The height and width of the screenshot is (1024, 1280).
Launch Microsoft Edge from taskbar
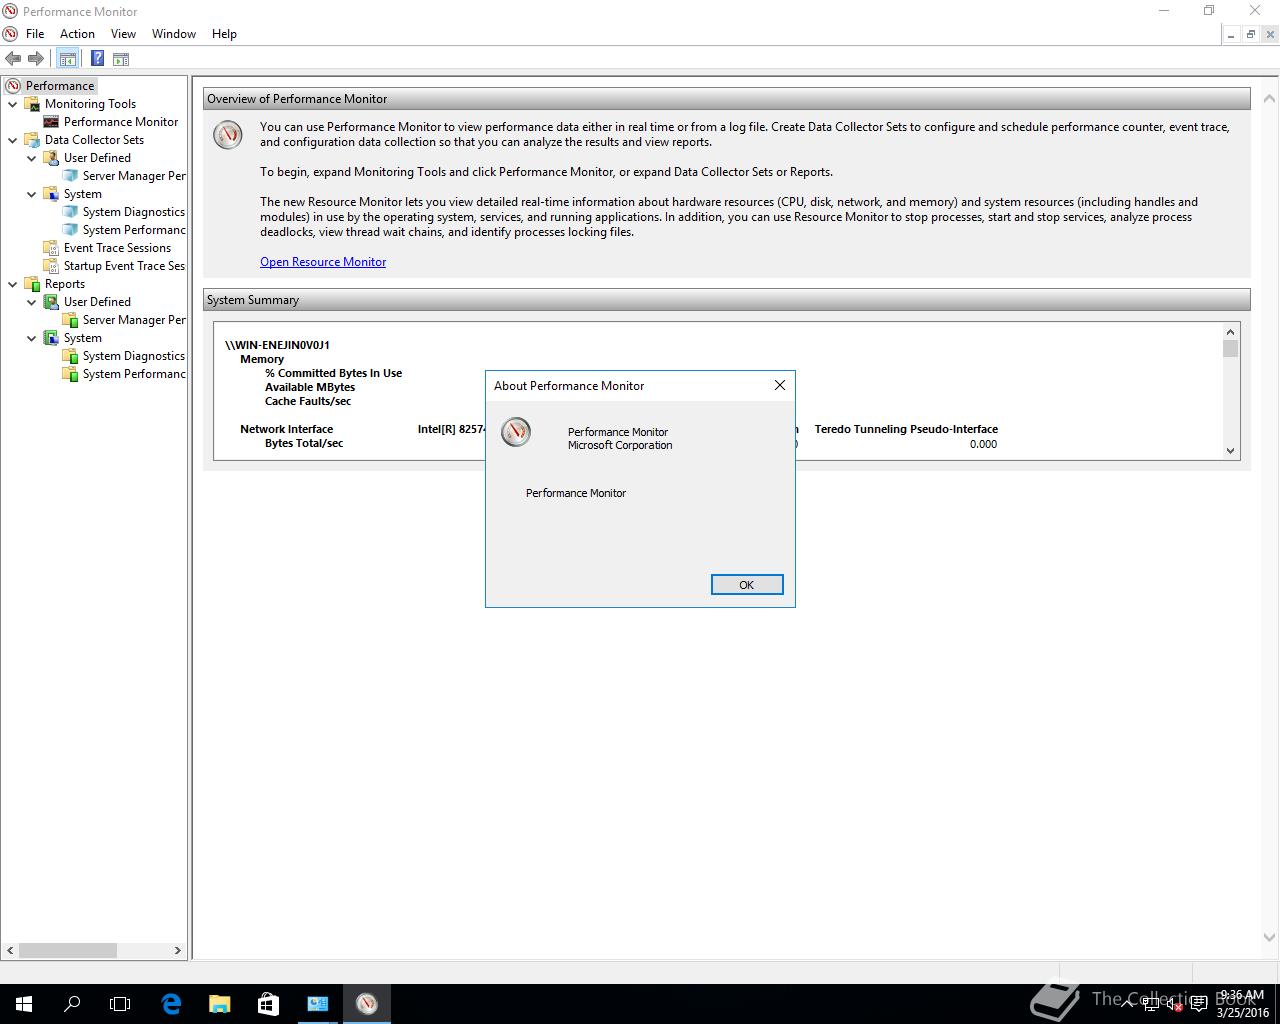click(171, 1003)
